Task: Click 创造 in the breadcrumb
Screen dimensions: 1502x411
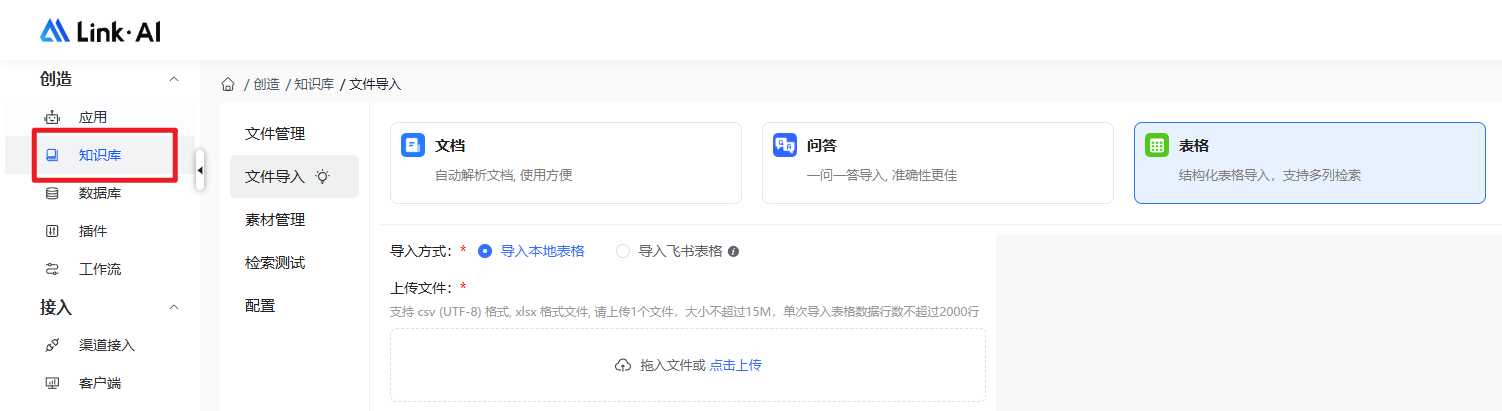Action: pos(266,85)
